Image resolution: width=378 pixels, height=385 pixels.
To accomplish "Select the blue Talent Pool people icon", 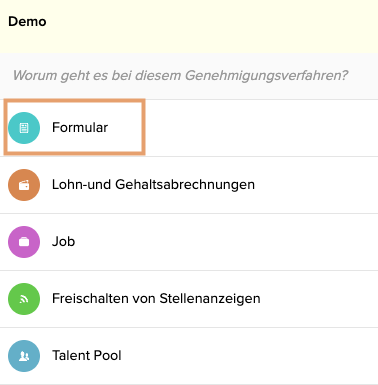I will (x=24, y=356).
